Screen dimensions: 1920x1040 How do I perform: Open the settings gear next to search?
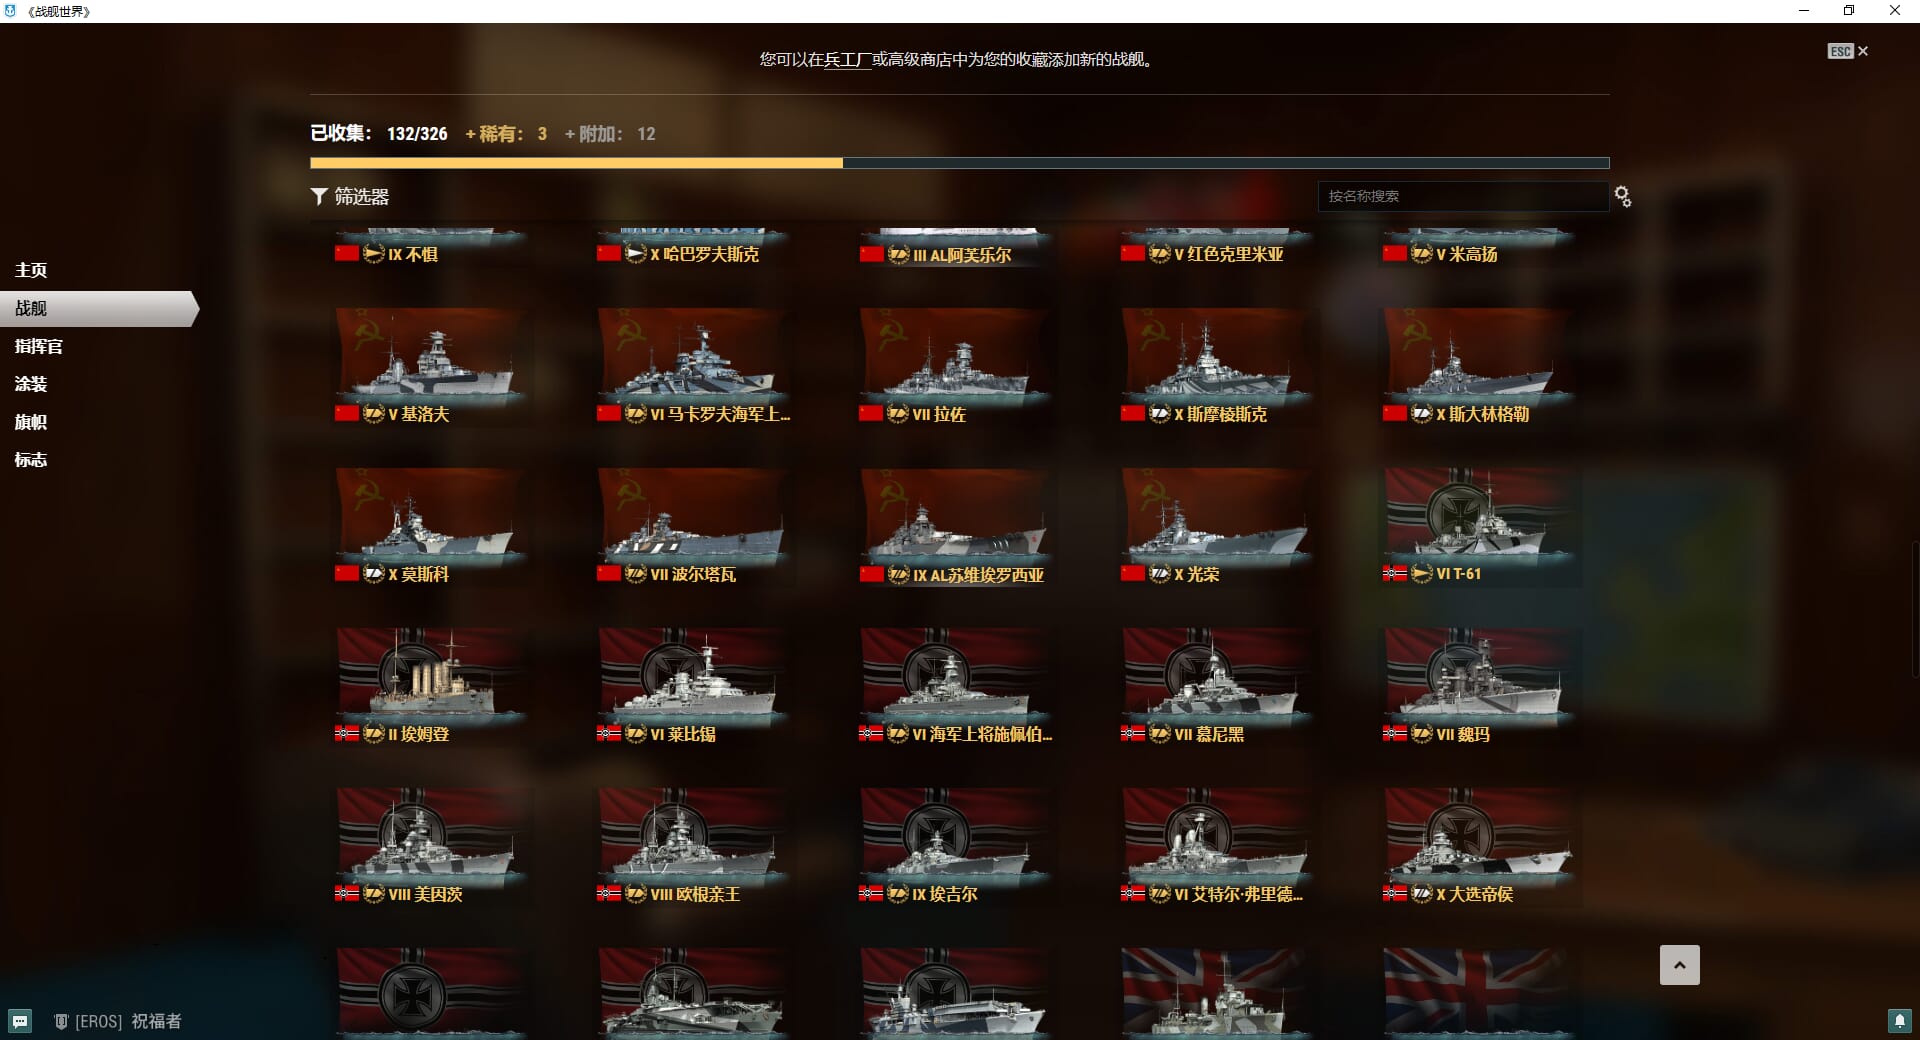[1622, 197]
